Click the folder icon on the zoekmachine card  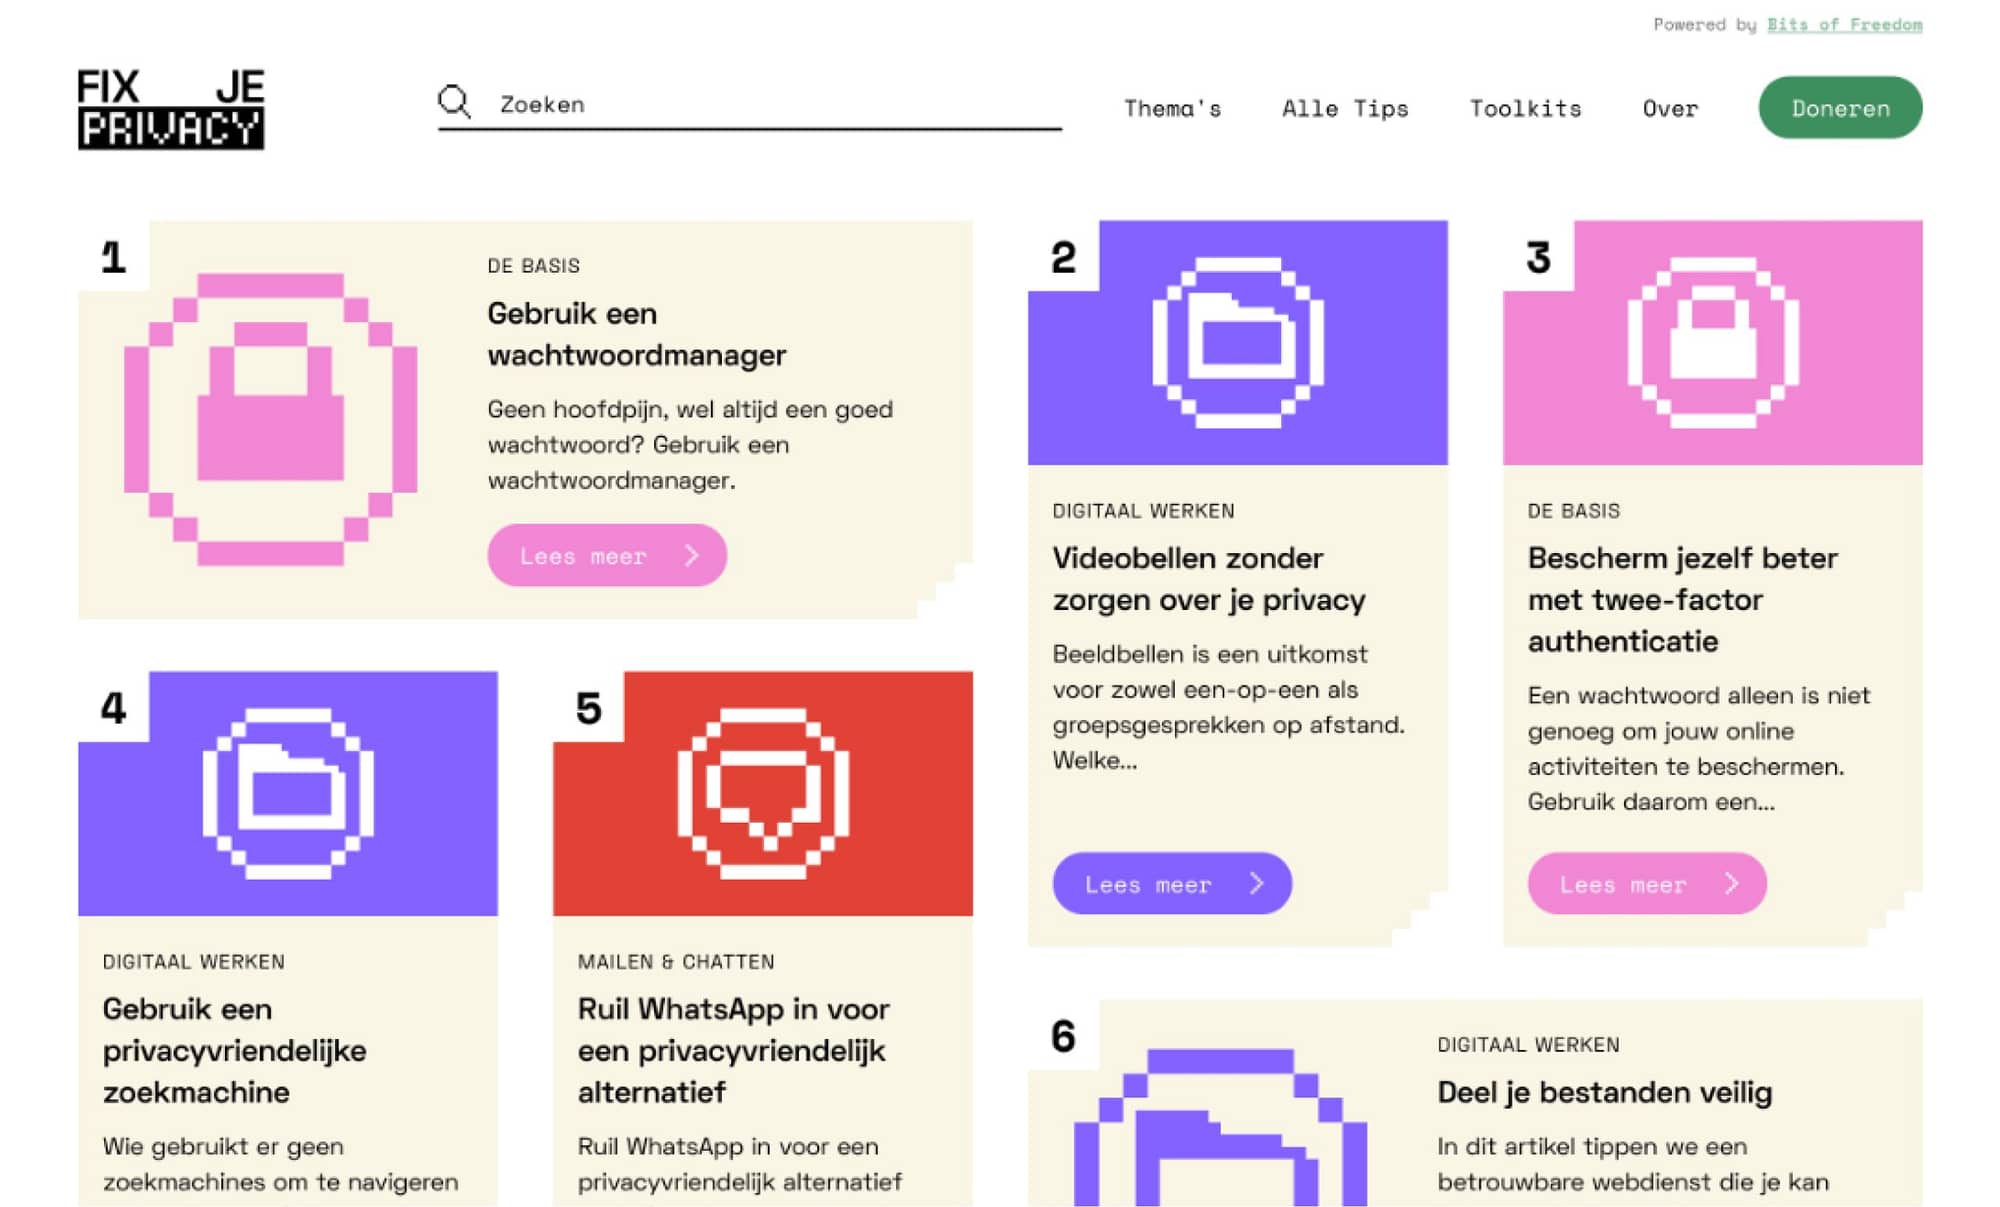coord(288,794)
